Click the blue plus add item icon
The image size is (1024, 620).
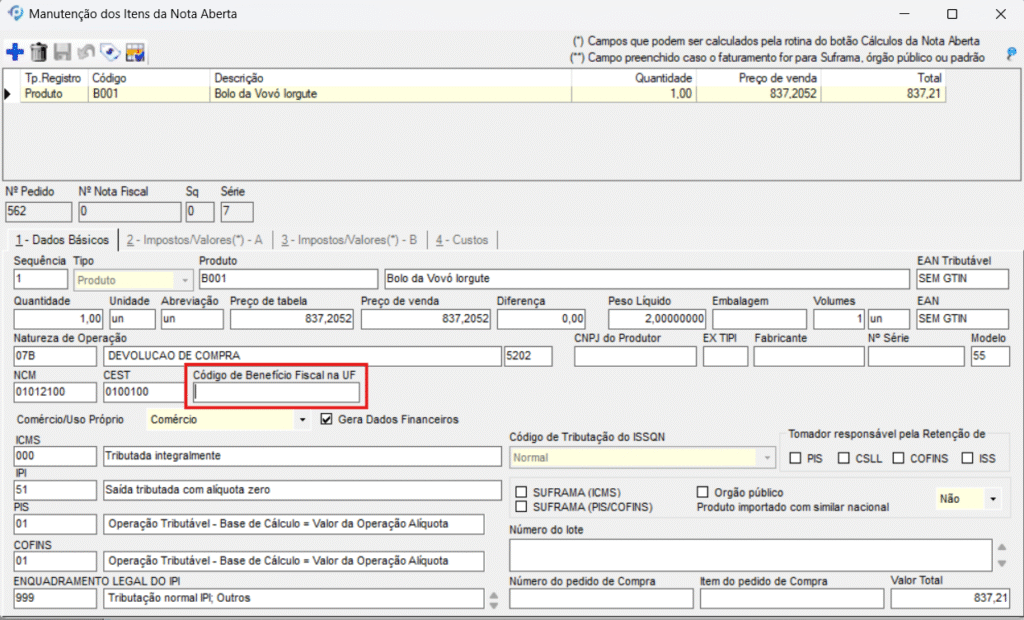[x=15, y=52]
